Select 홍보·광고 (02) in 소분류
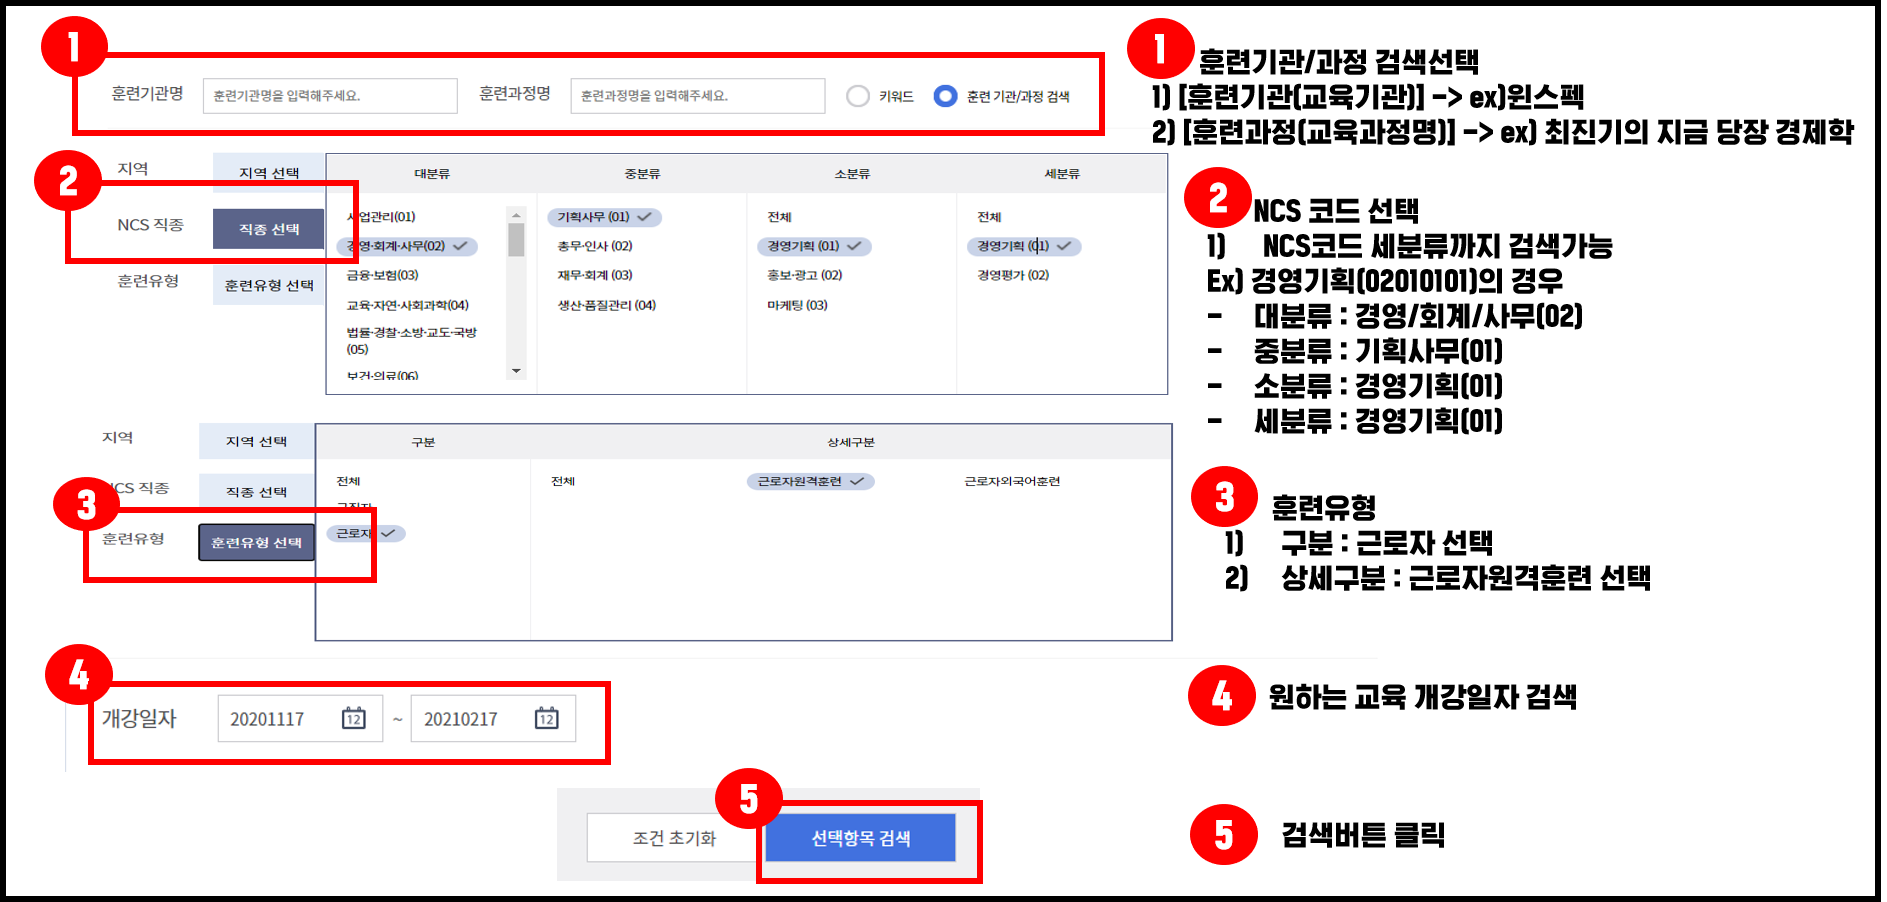 point(805,275)
